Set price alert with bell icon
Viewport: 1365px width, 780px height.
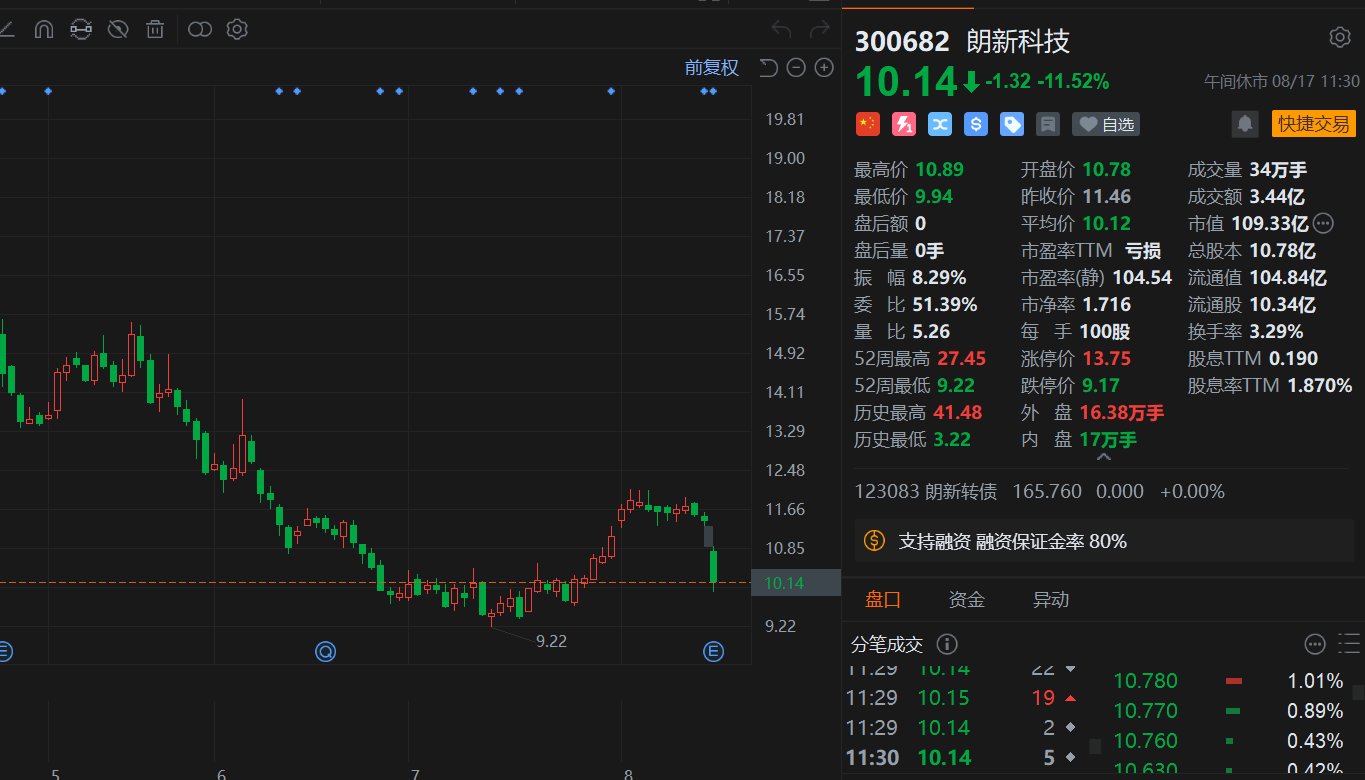1246,124
